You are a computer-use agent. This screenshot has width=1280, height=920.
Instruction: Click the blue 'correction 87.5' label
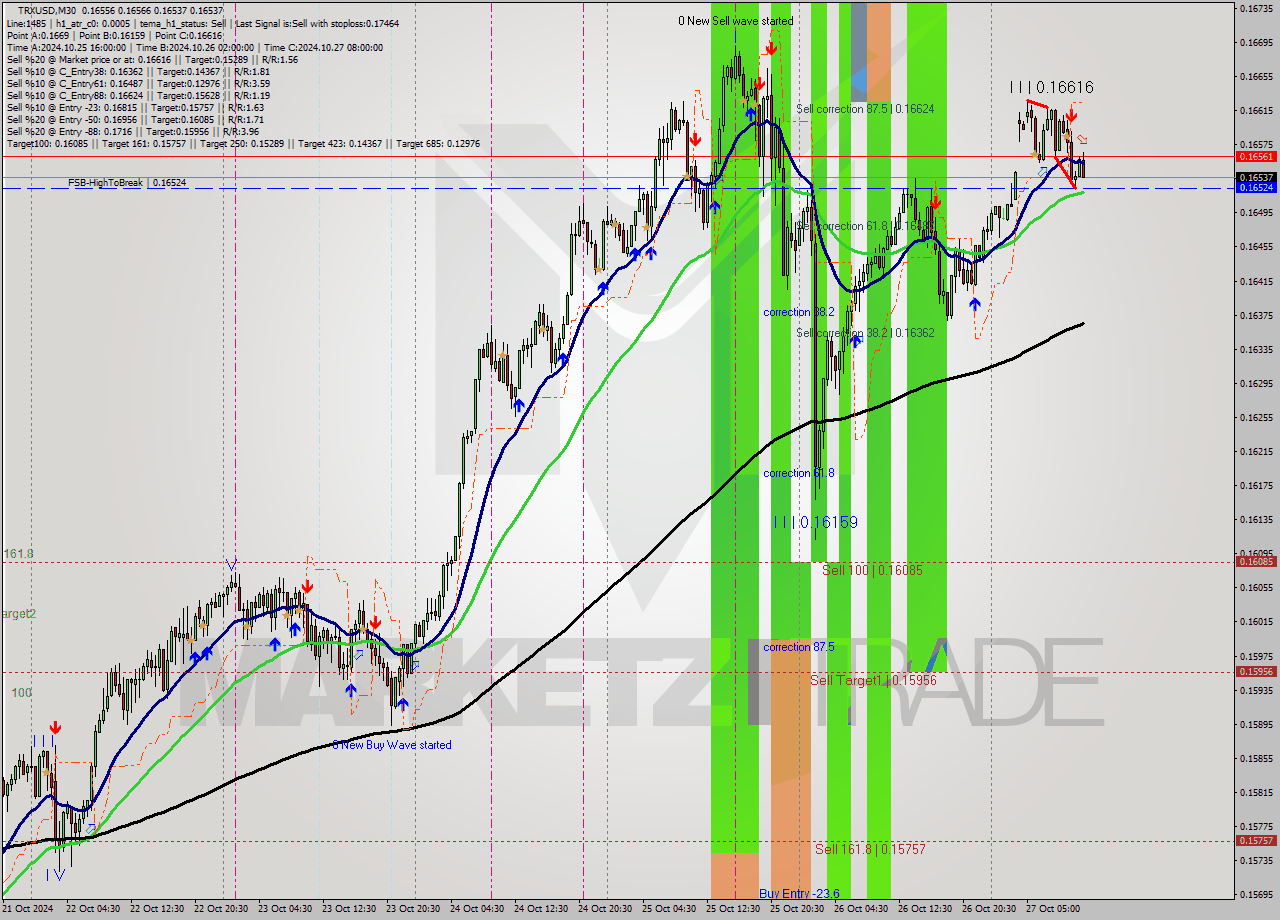[799, 647]
